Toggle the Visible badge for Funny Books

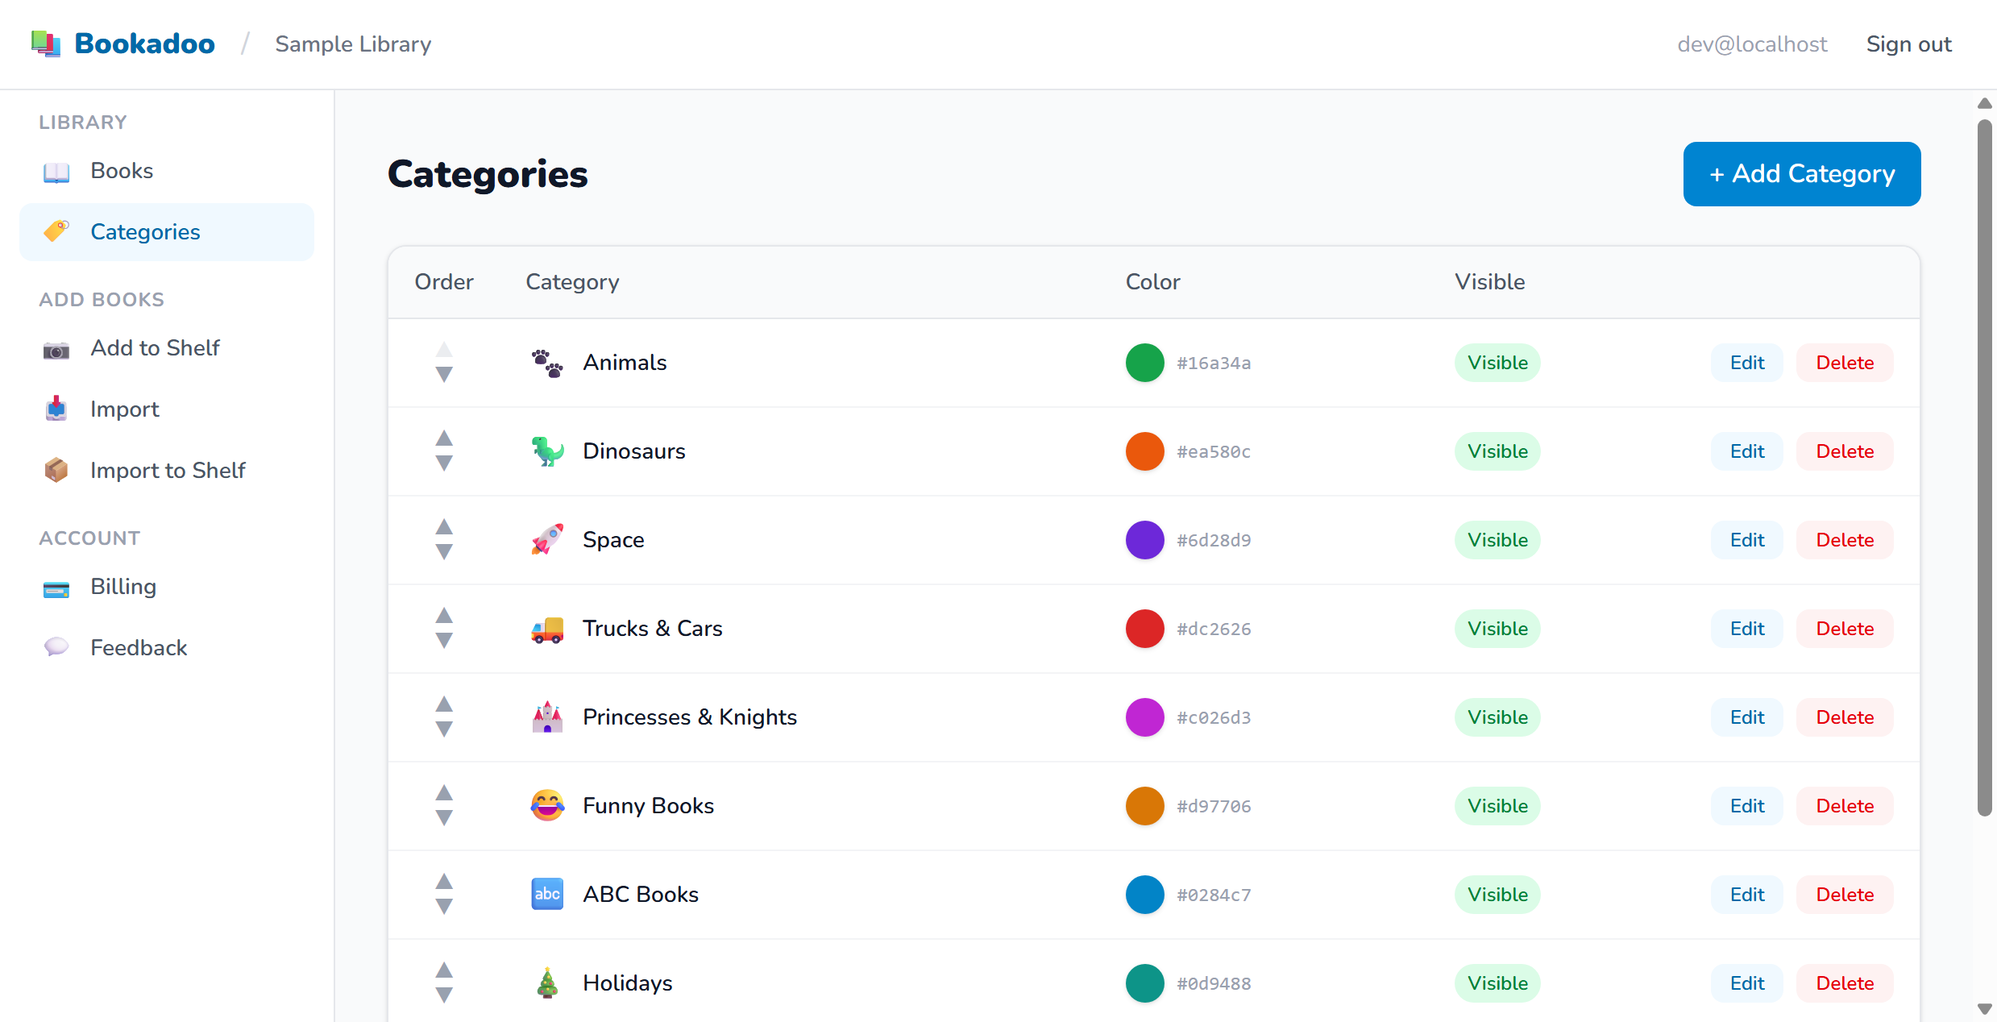(1497, 806)
